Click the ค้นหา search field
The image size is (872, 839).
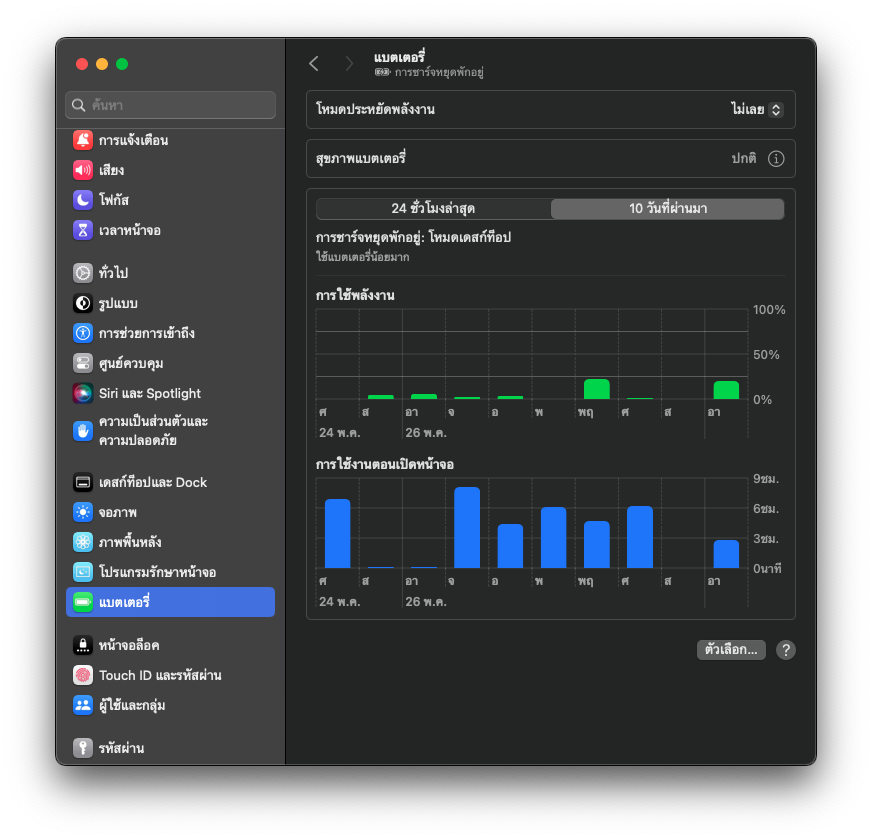click(171, 105)
